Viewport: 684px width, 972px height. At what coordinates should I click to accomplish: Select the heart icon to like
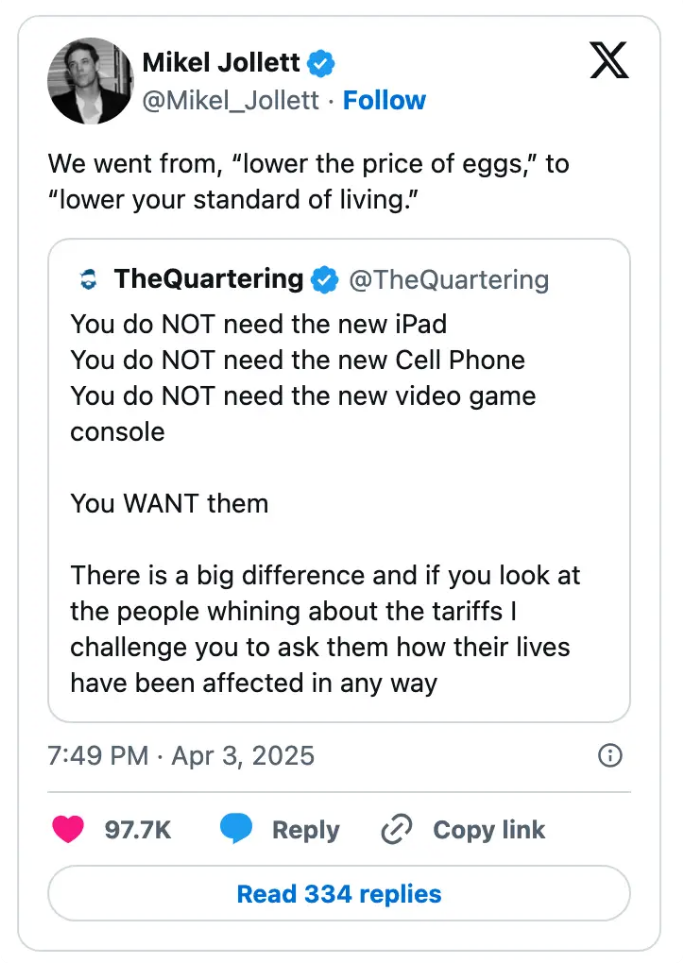coord(67,829)
